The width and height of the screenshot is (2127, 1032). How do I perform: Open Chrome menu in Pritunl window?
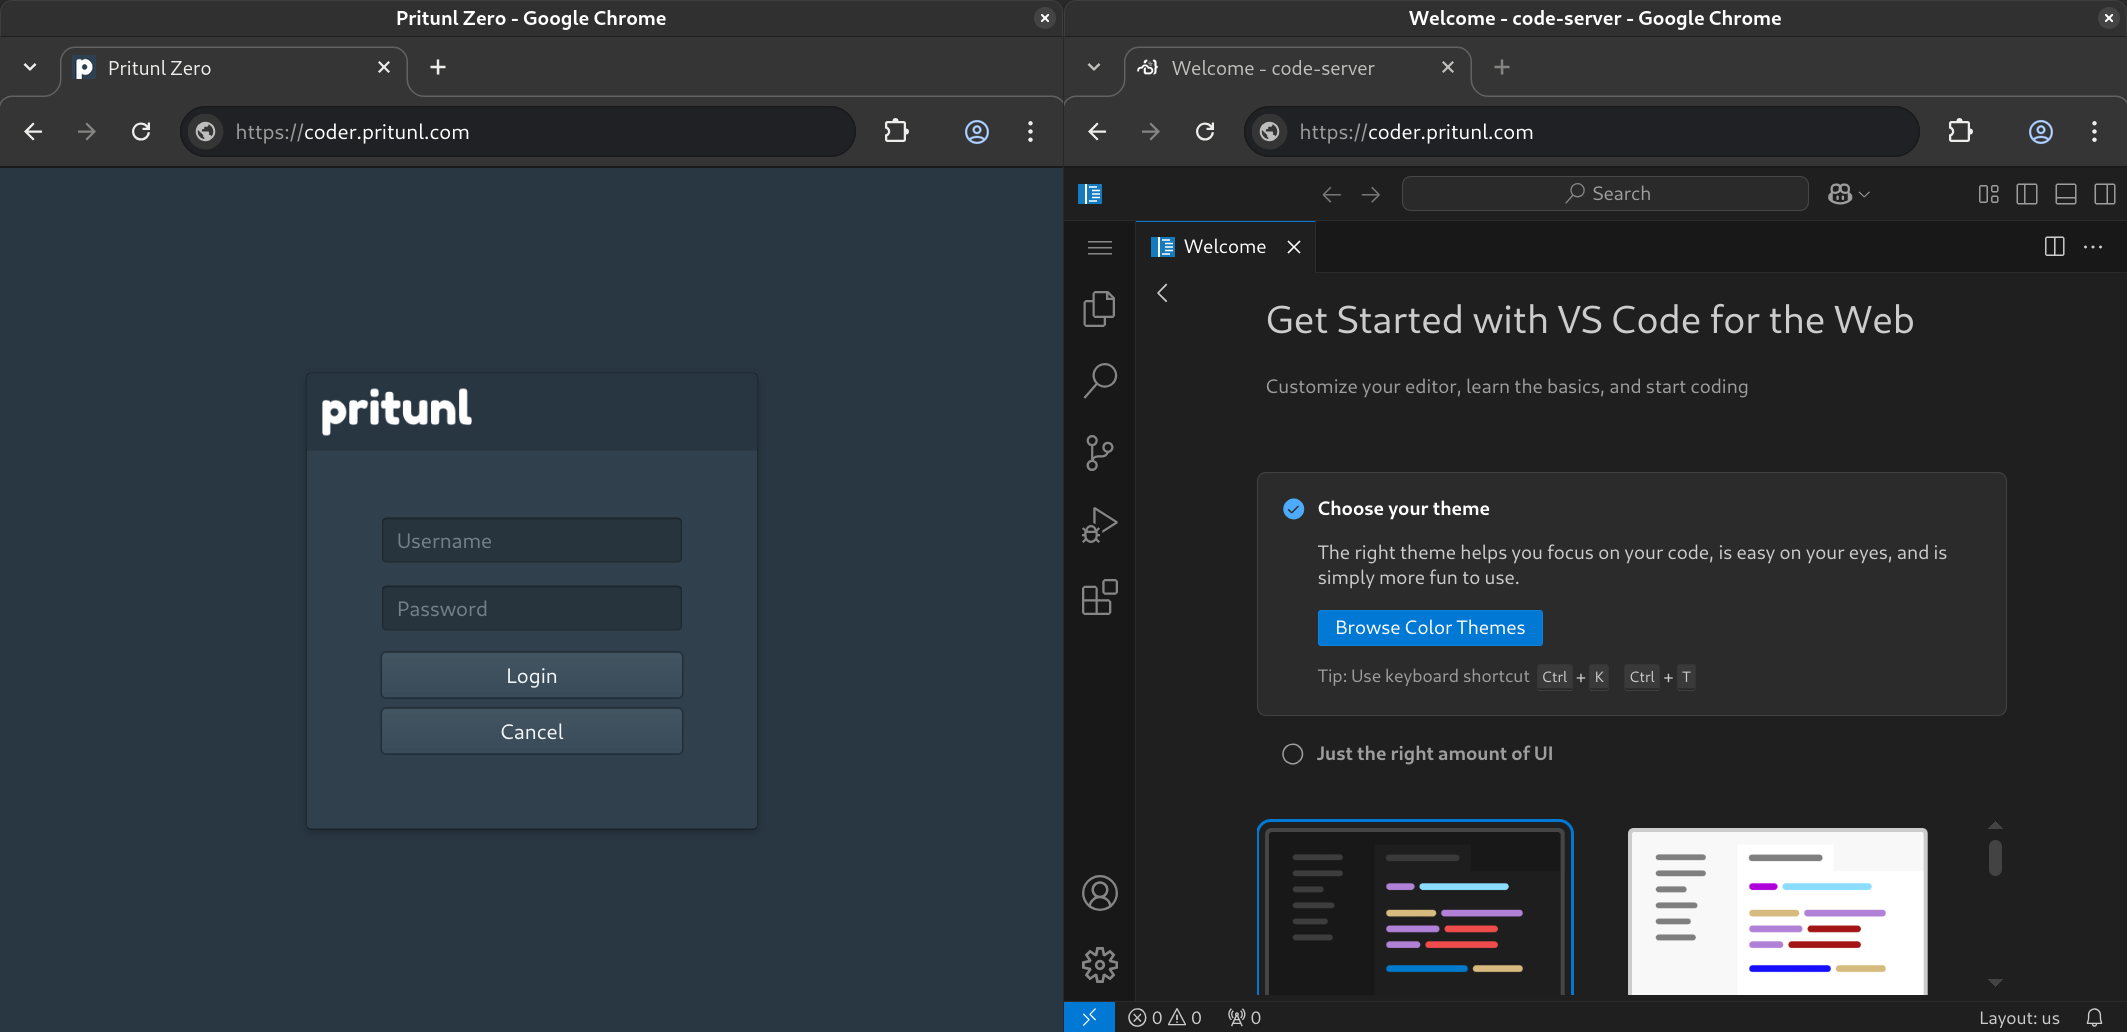click(x=1031, y=131)
